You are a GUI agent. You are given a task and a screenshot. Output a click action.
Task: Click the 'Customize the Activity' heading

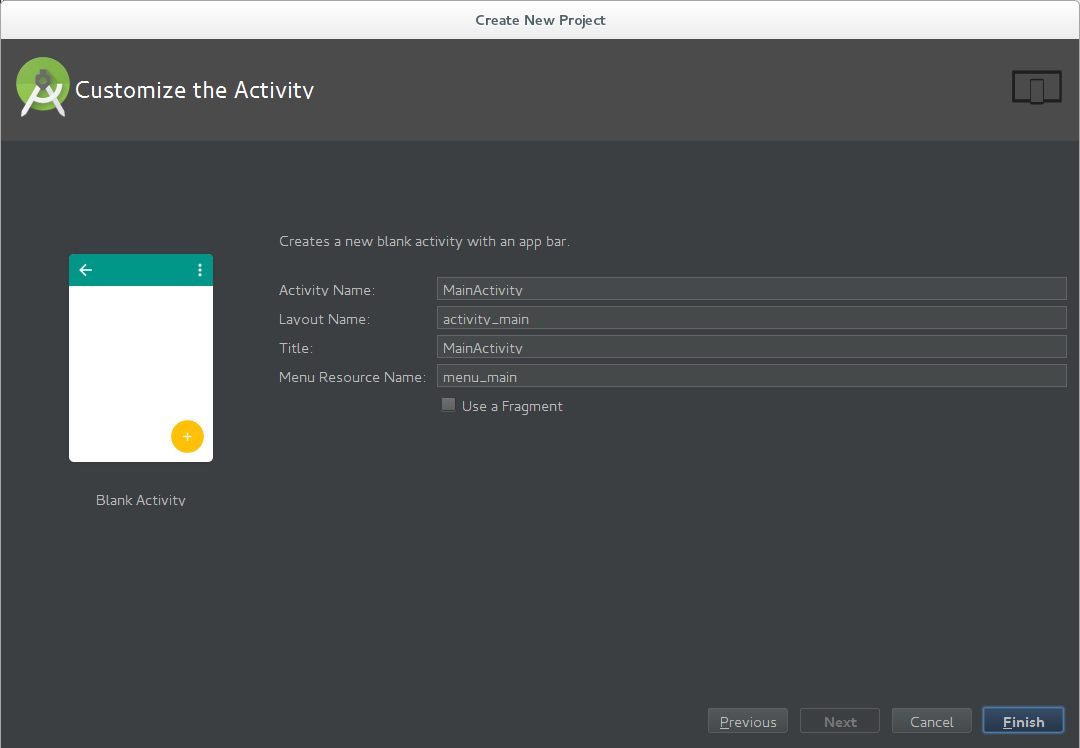[x=194, y=90]
